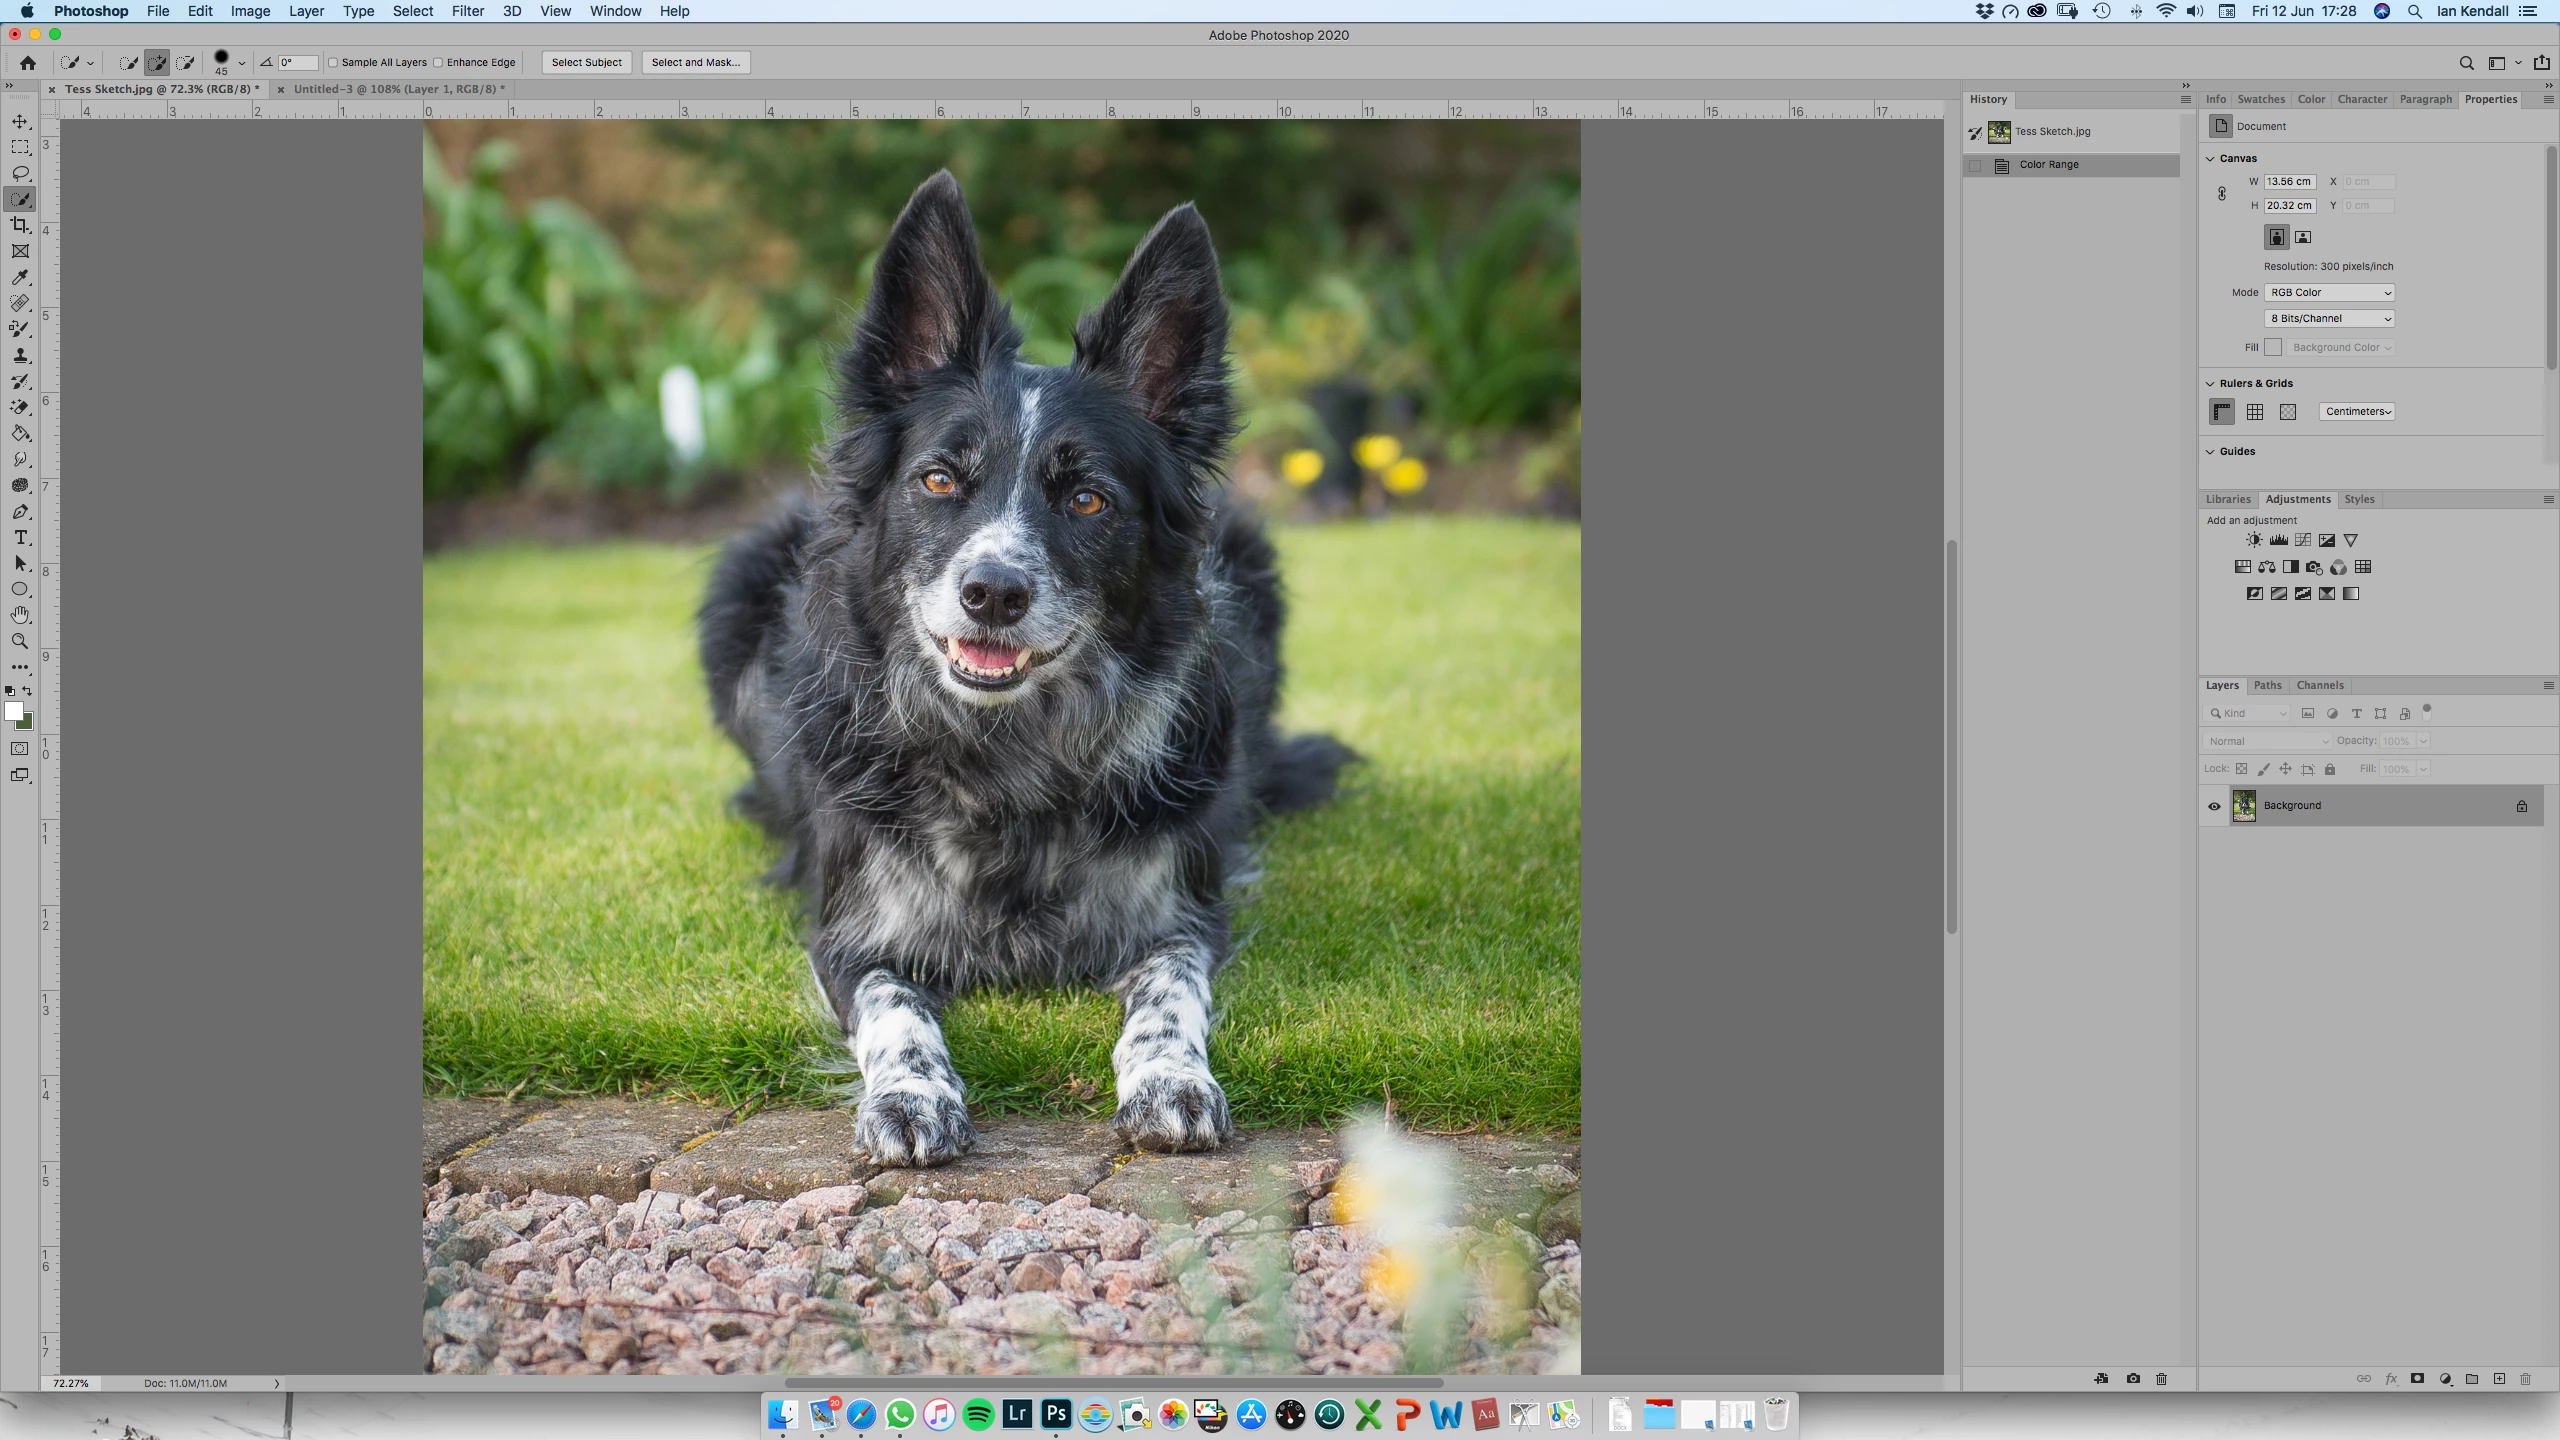The width and height of the screenshot is (2560, 1440).
Task: Select the Clone Stamp tool
Action: pyautogui.click(x=20, y=355)
